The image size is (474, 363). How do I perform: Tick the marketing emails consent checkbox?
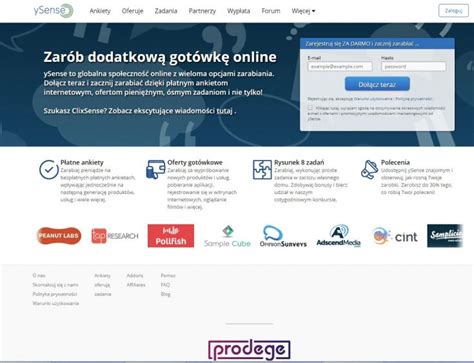tap(310, 108)
